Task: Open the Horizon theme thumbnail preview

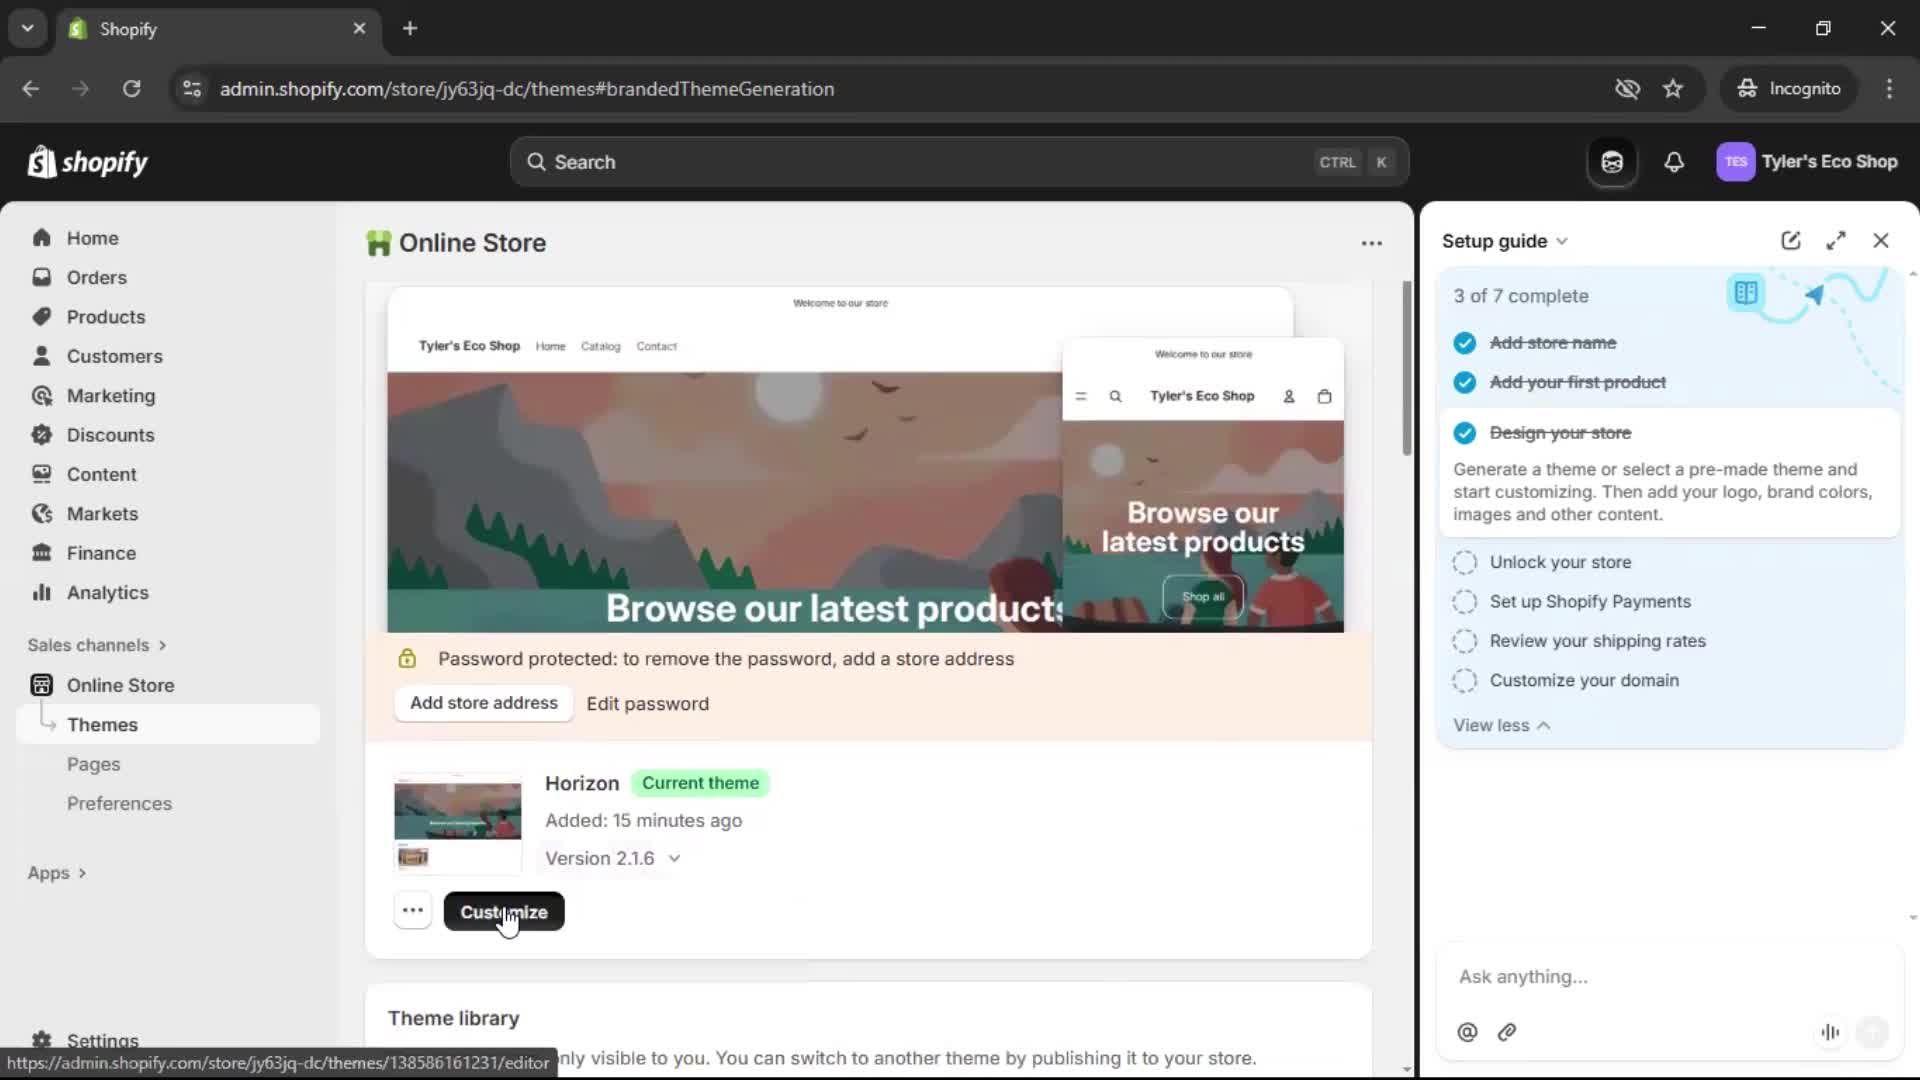Action: [x=456, y=820]
